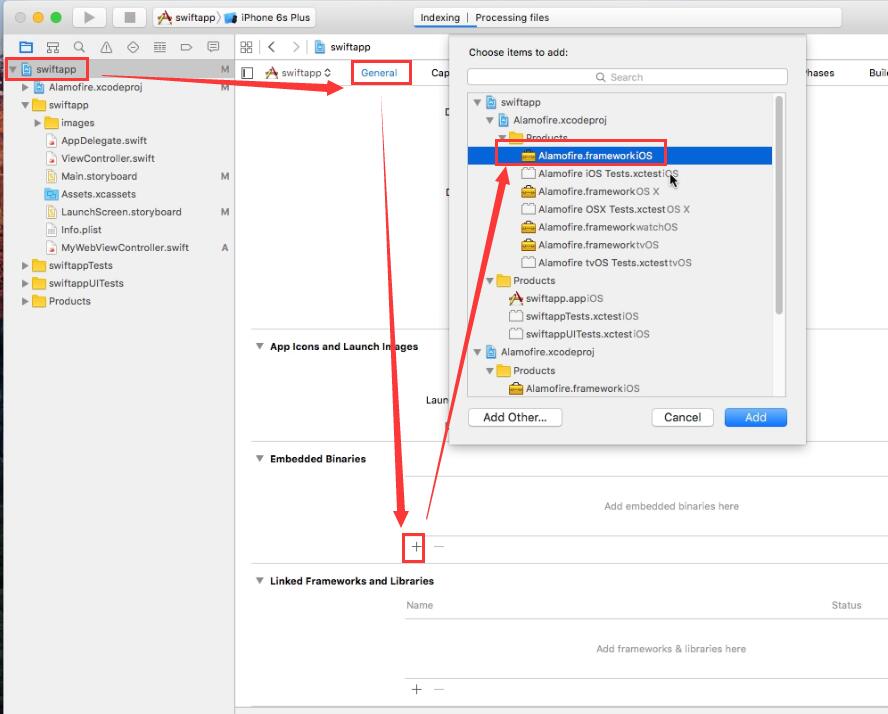Open the Report navigator icon
Screen dimensions: 888x714
(x=213, y=47)
